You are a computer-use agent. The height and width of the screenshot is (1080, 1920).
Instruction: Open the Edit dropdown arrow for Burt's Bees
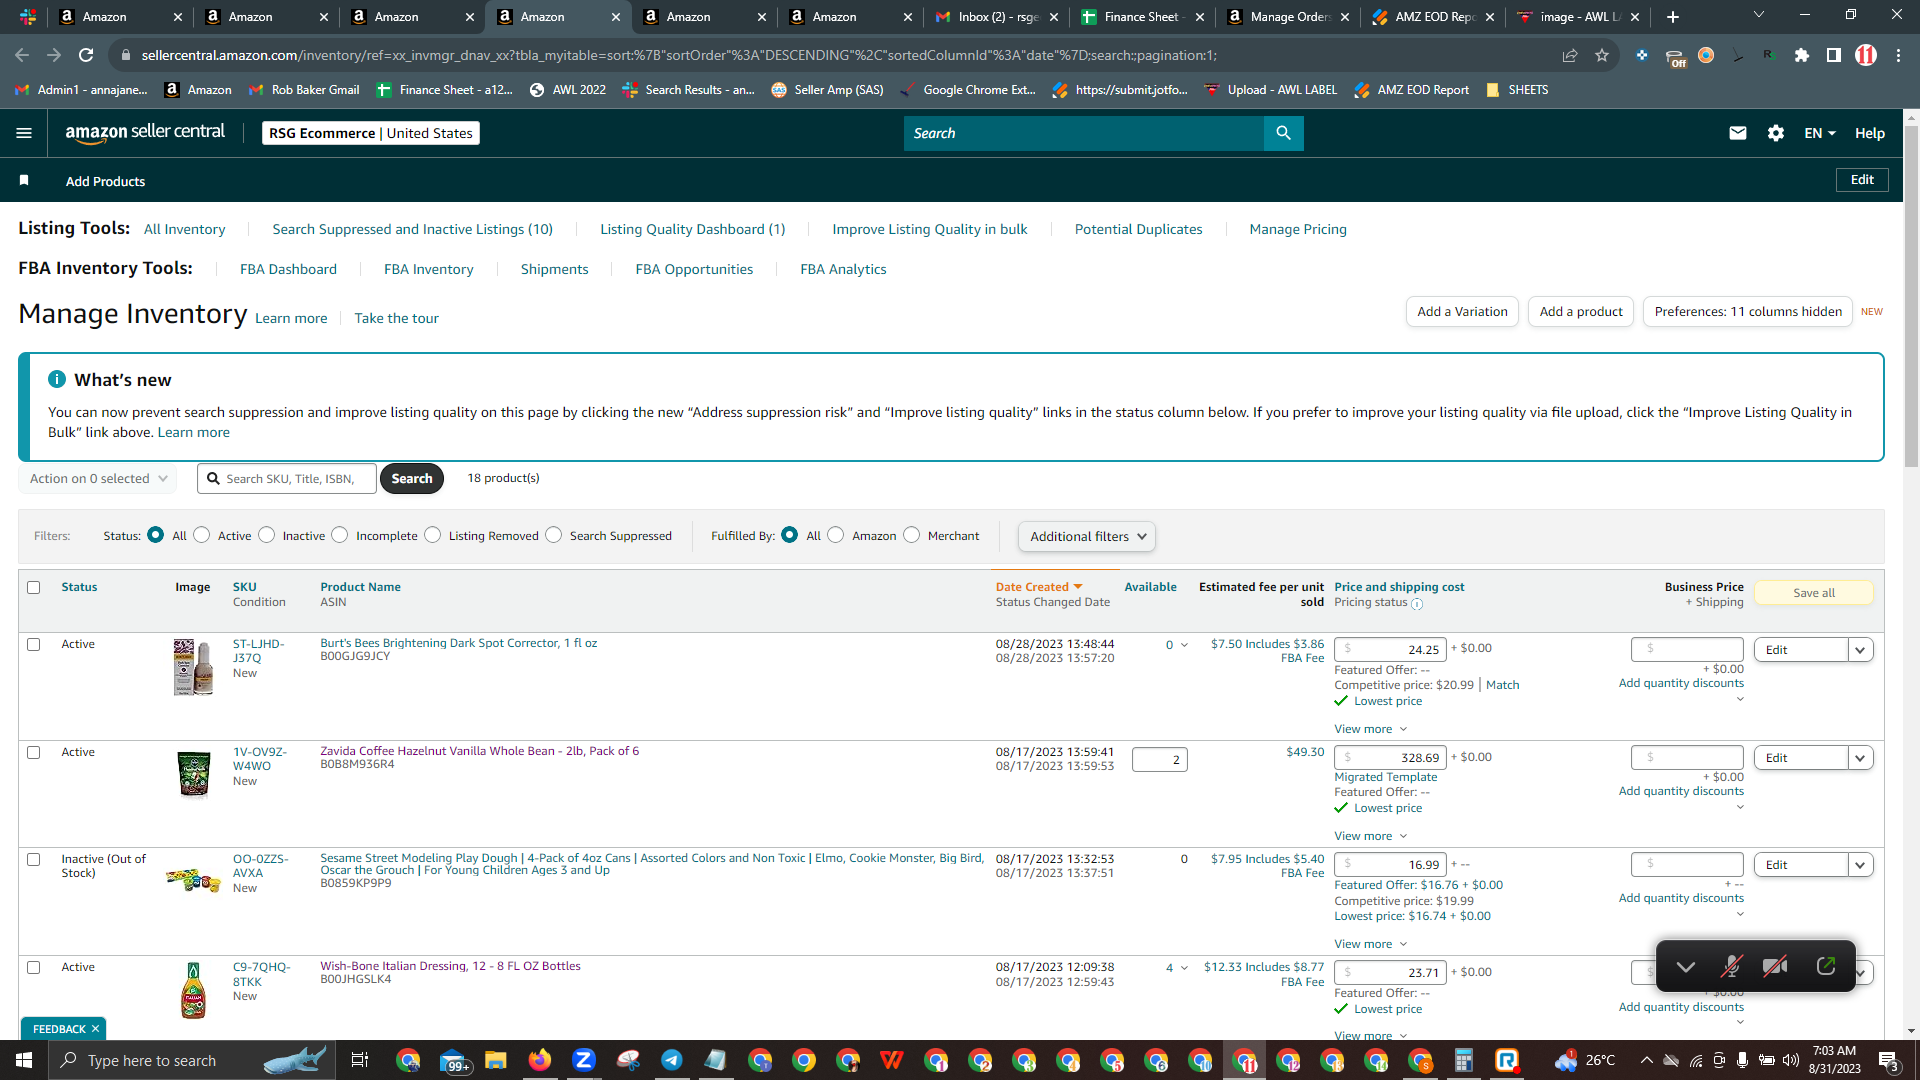click(x=1860, y=650)
